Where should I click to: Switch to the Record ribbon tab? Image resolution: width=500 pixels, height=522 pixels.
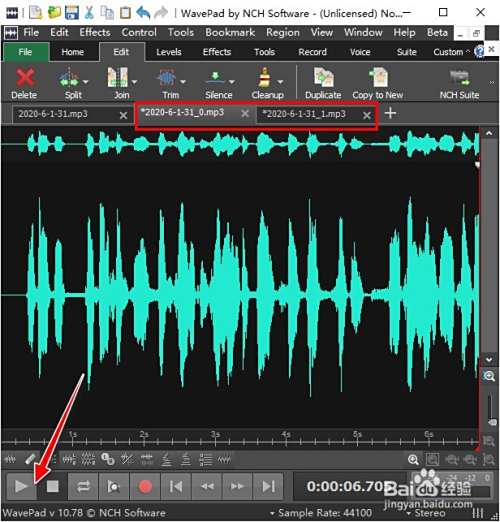(312, 52)
